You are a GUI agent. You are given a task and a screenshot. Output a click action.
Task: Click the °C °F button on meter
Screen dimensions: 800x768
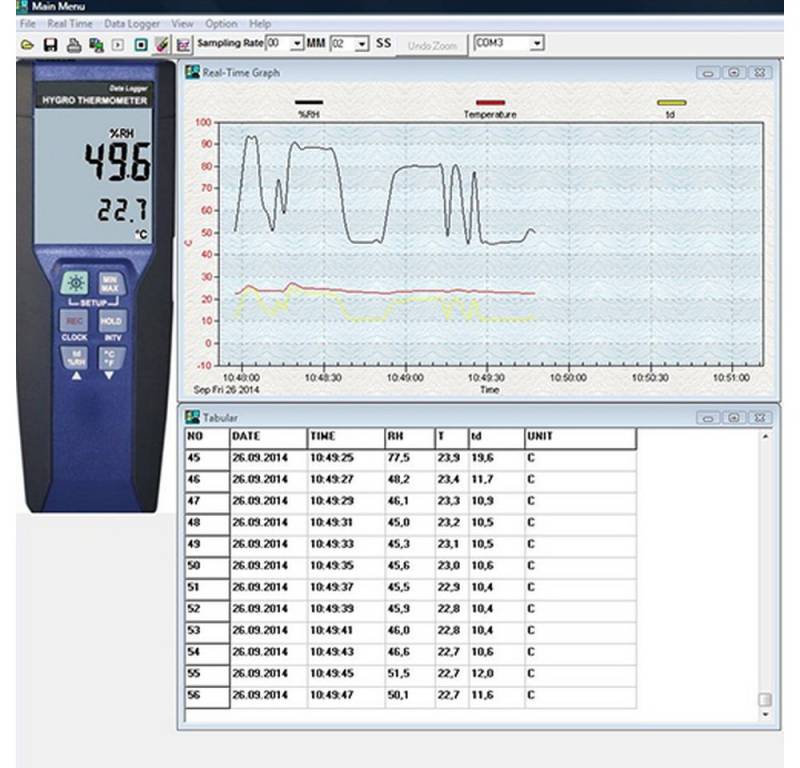pyautogui.click(x=110, y=358)
